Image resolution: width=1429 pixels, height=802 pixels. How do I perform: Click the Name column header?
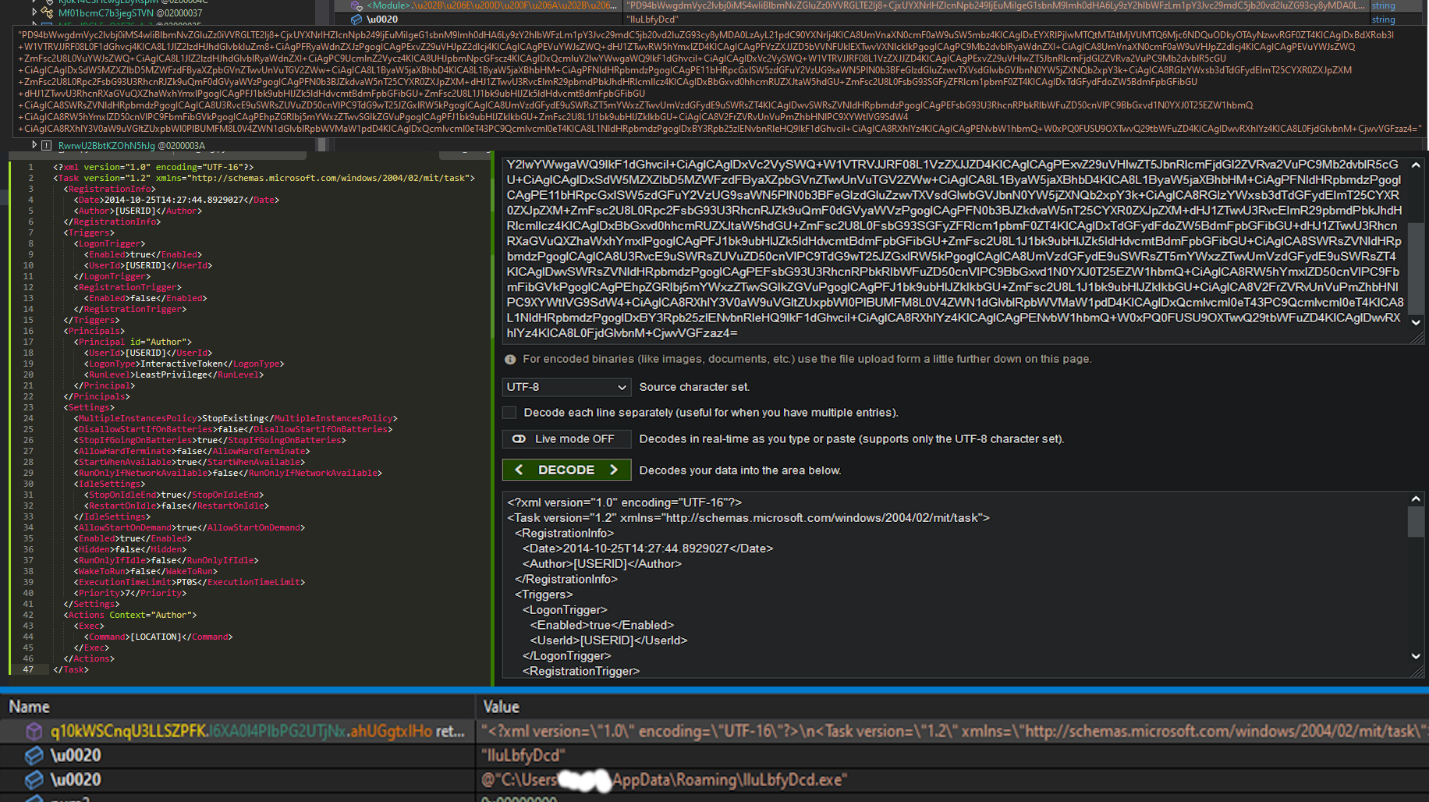(30, 707)
